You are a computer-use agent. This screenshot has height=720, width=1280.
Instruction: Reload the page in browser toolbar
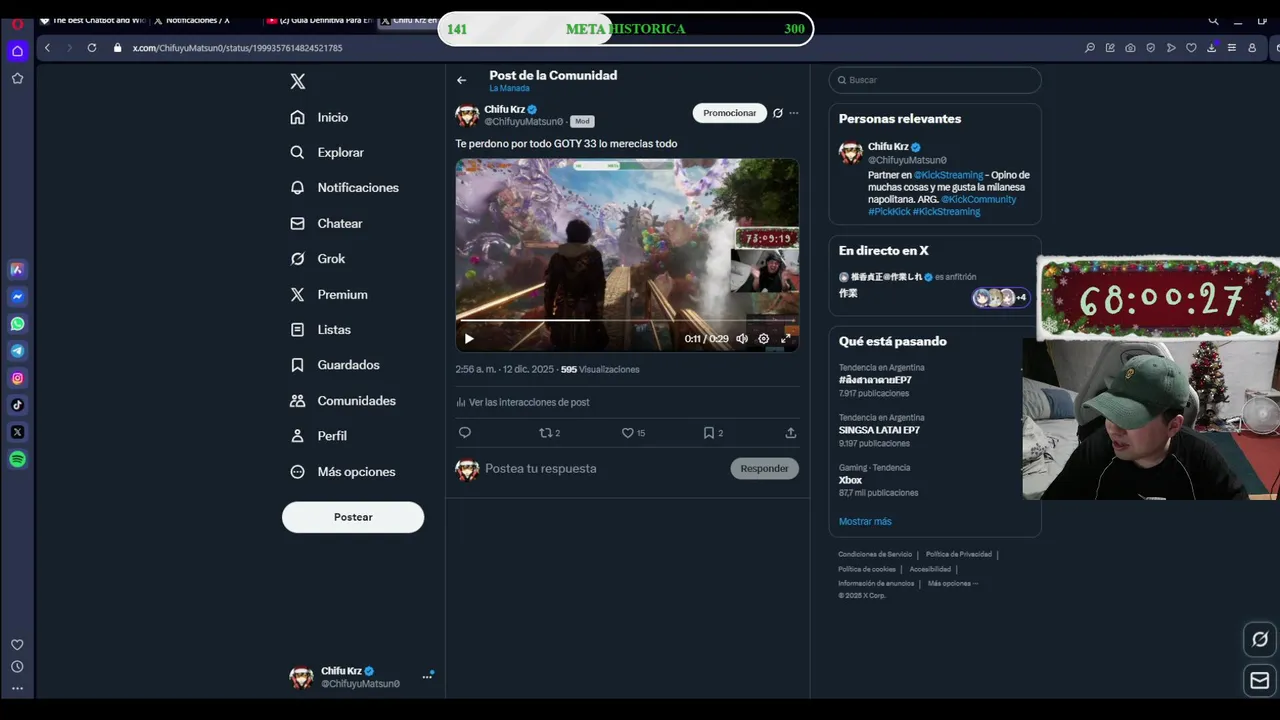[x=92, y=48]
